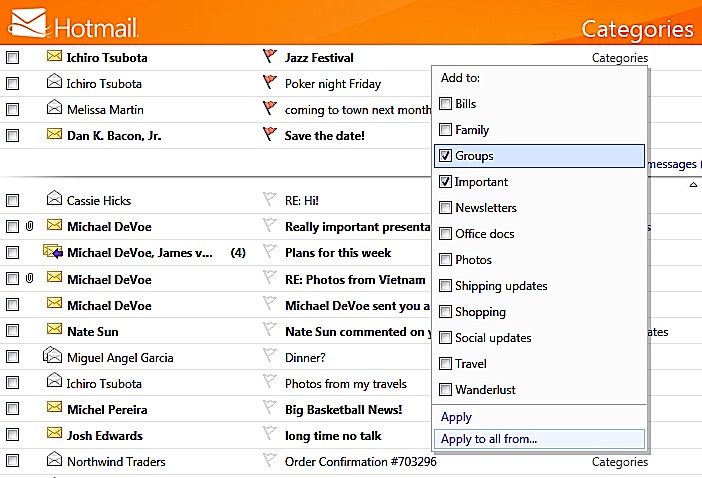Click the envelope icon beside Northwind Traders
Viewport: 702px width, 478px height.
54,461
